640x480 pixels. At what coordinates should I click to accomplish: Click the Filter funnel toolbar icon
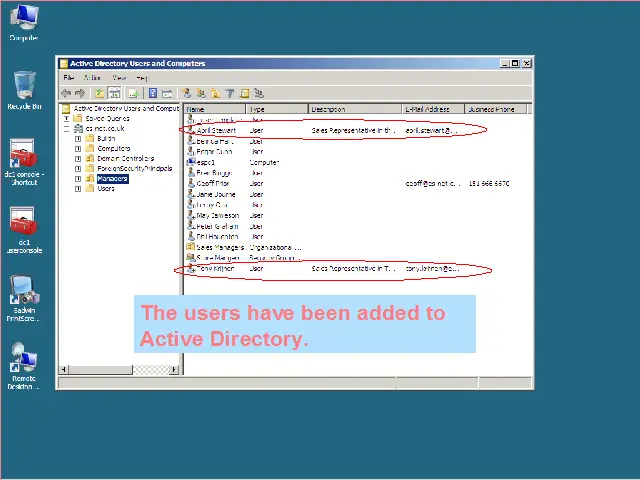click(230, 93)
